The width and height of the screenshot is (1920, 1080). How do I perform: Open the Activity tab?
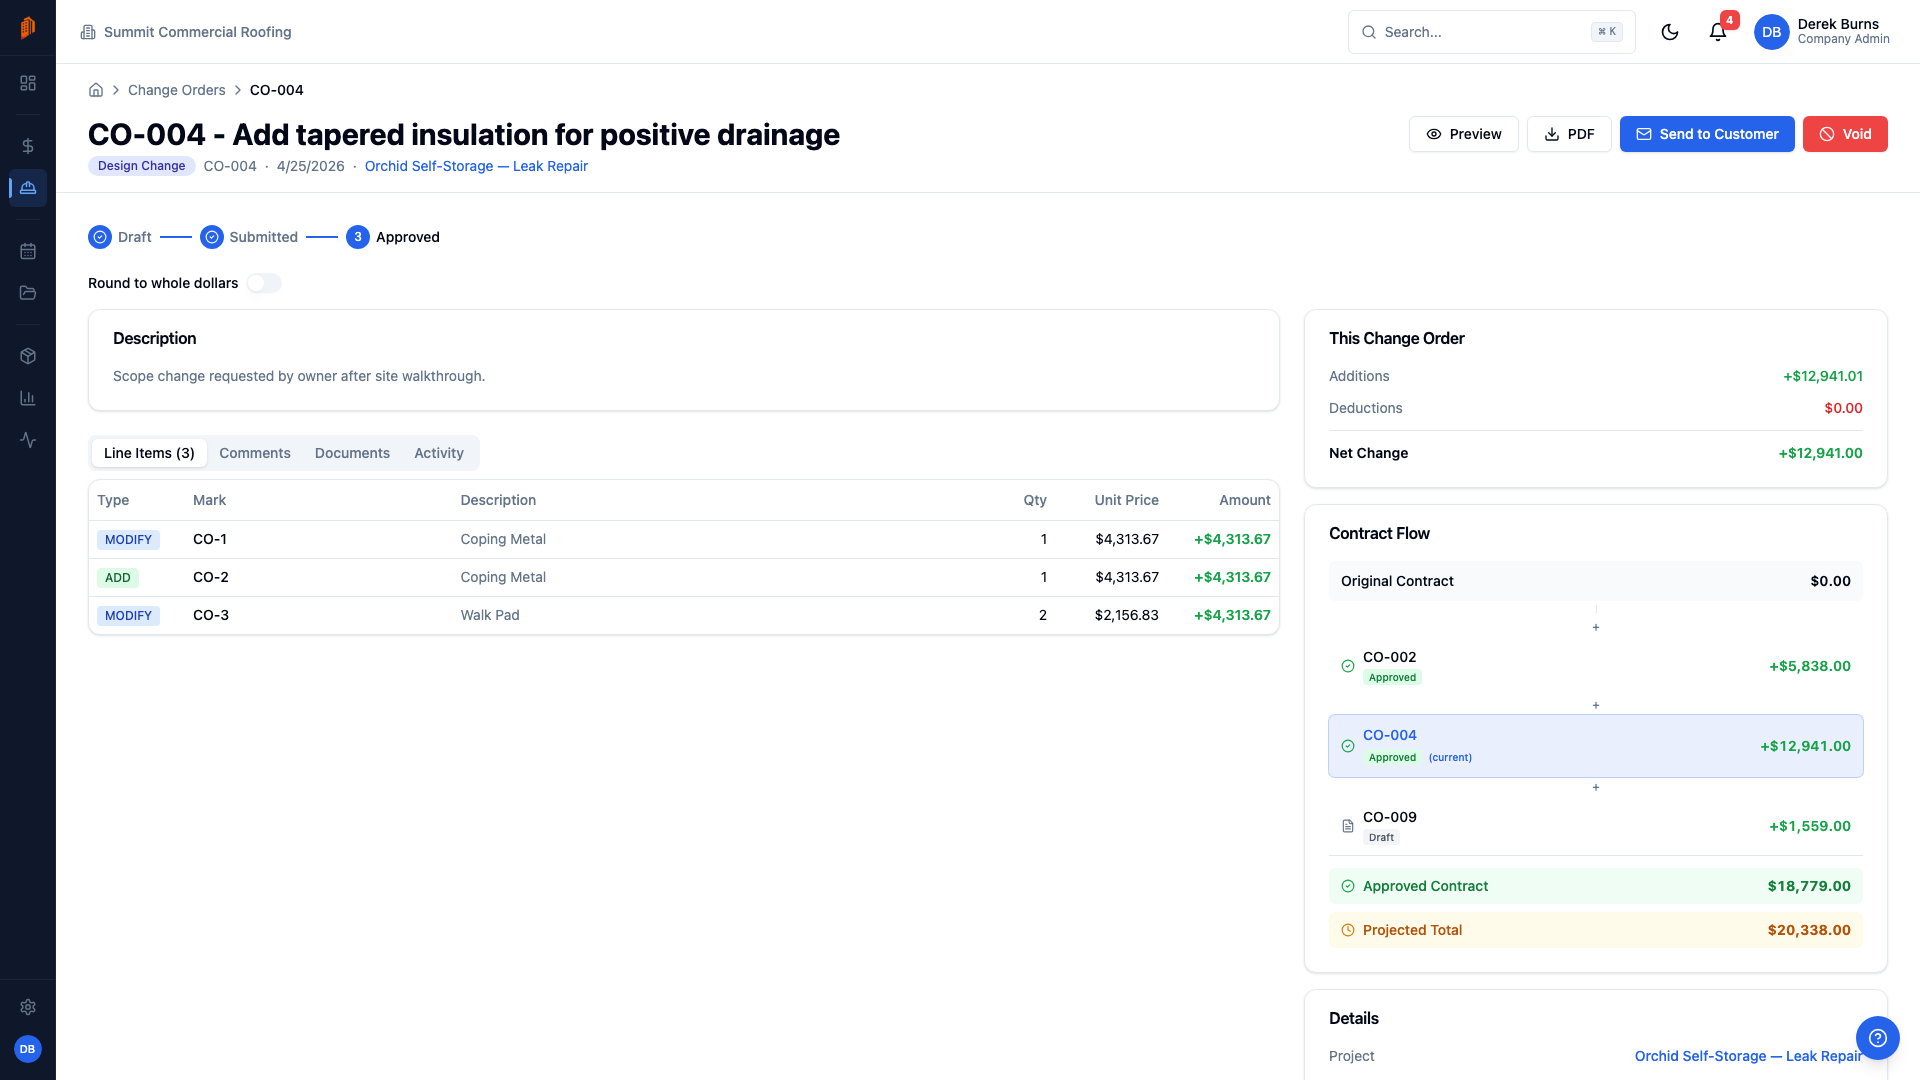pyautogui.click(x=439, y=453)
